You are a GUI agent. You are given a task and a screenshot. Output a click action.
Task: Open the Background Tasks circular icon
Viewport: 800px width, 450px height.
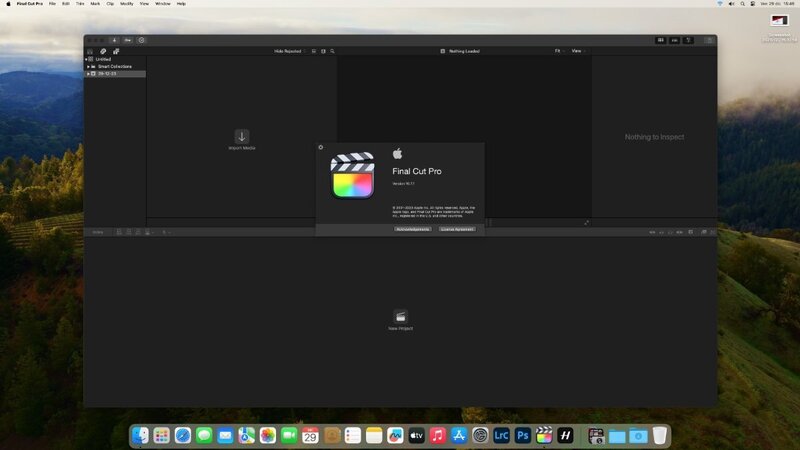coord(141,40)
